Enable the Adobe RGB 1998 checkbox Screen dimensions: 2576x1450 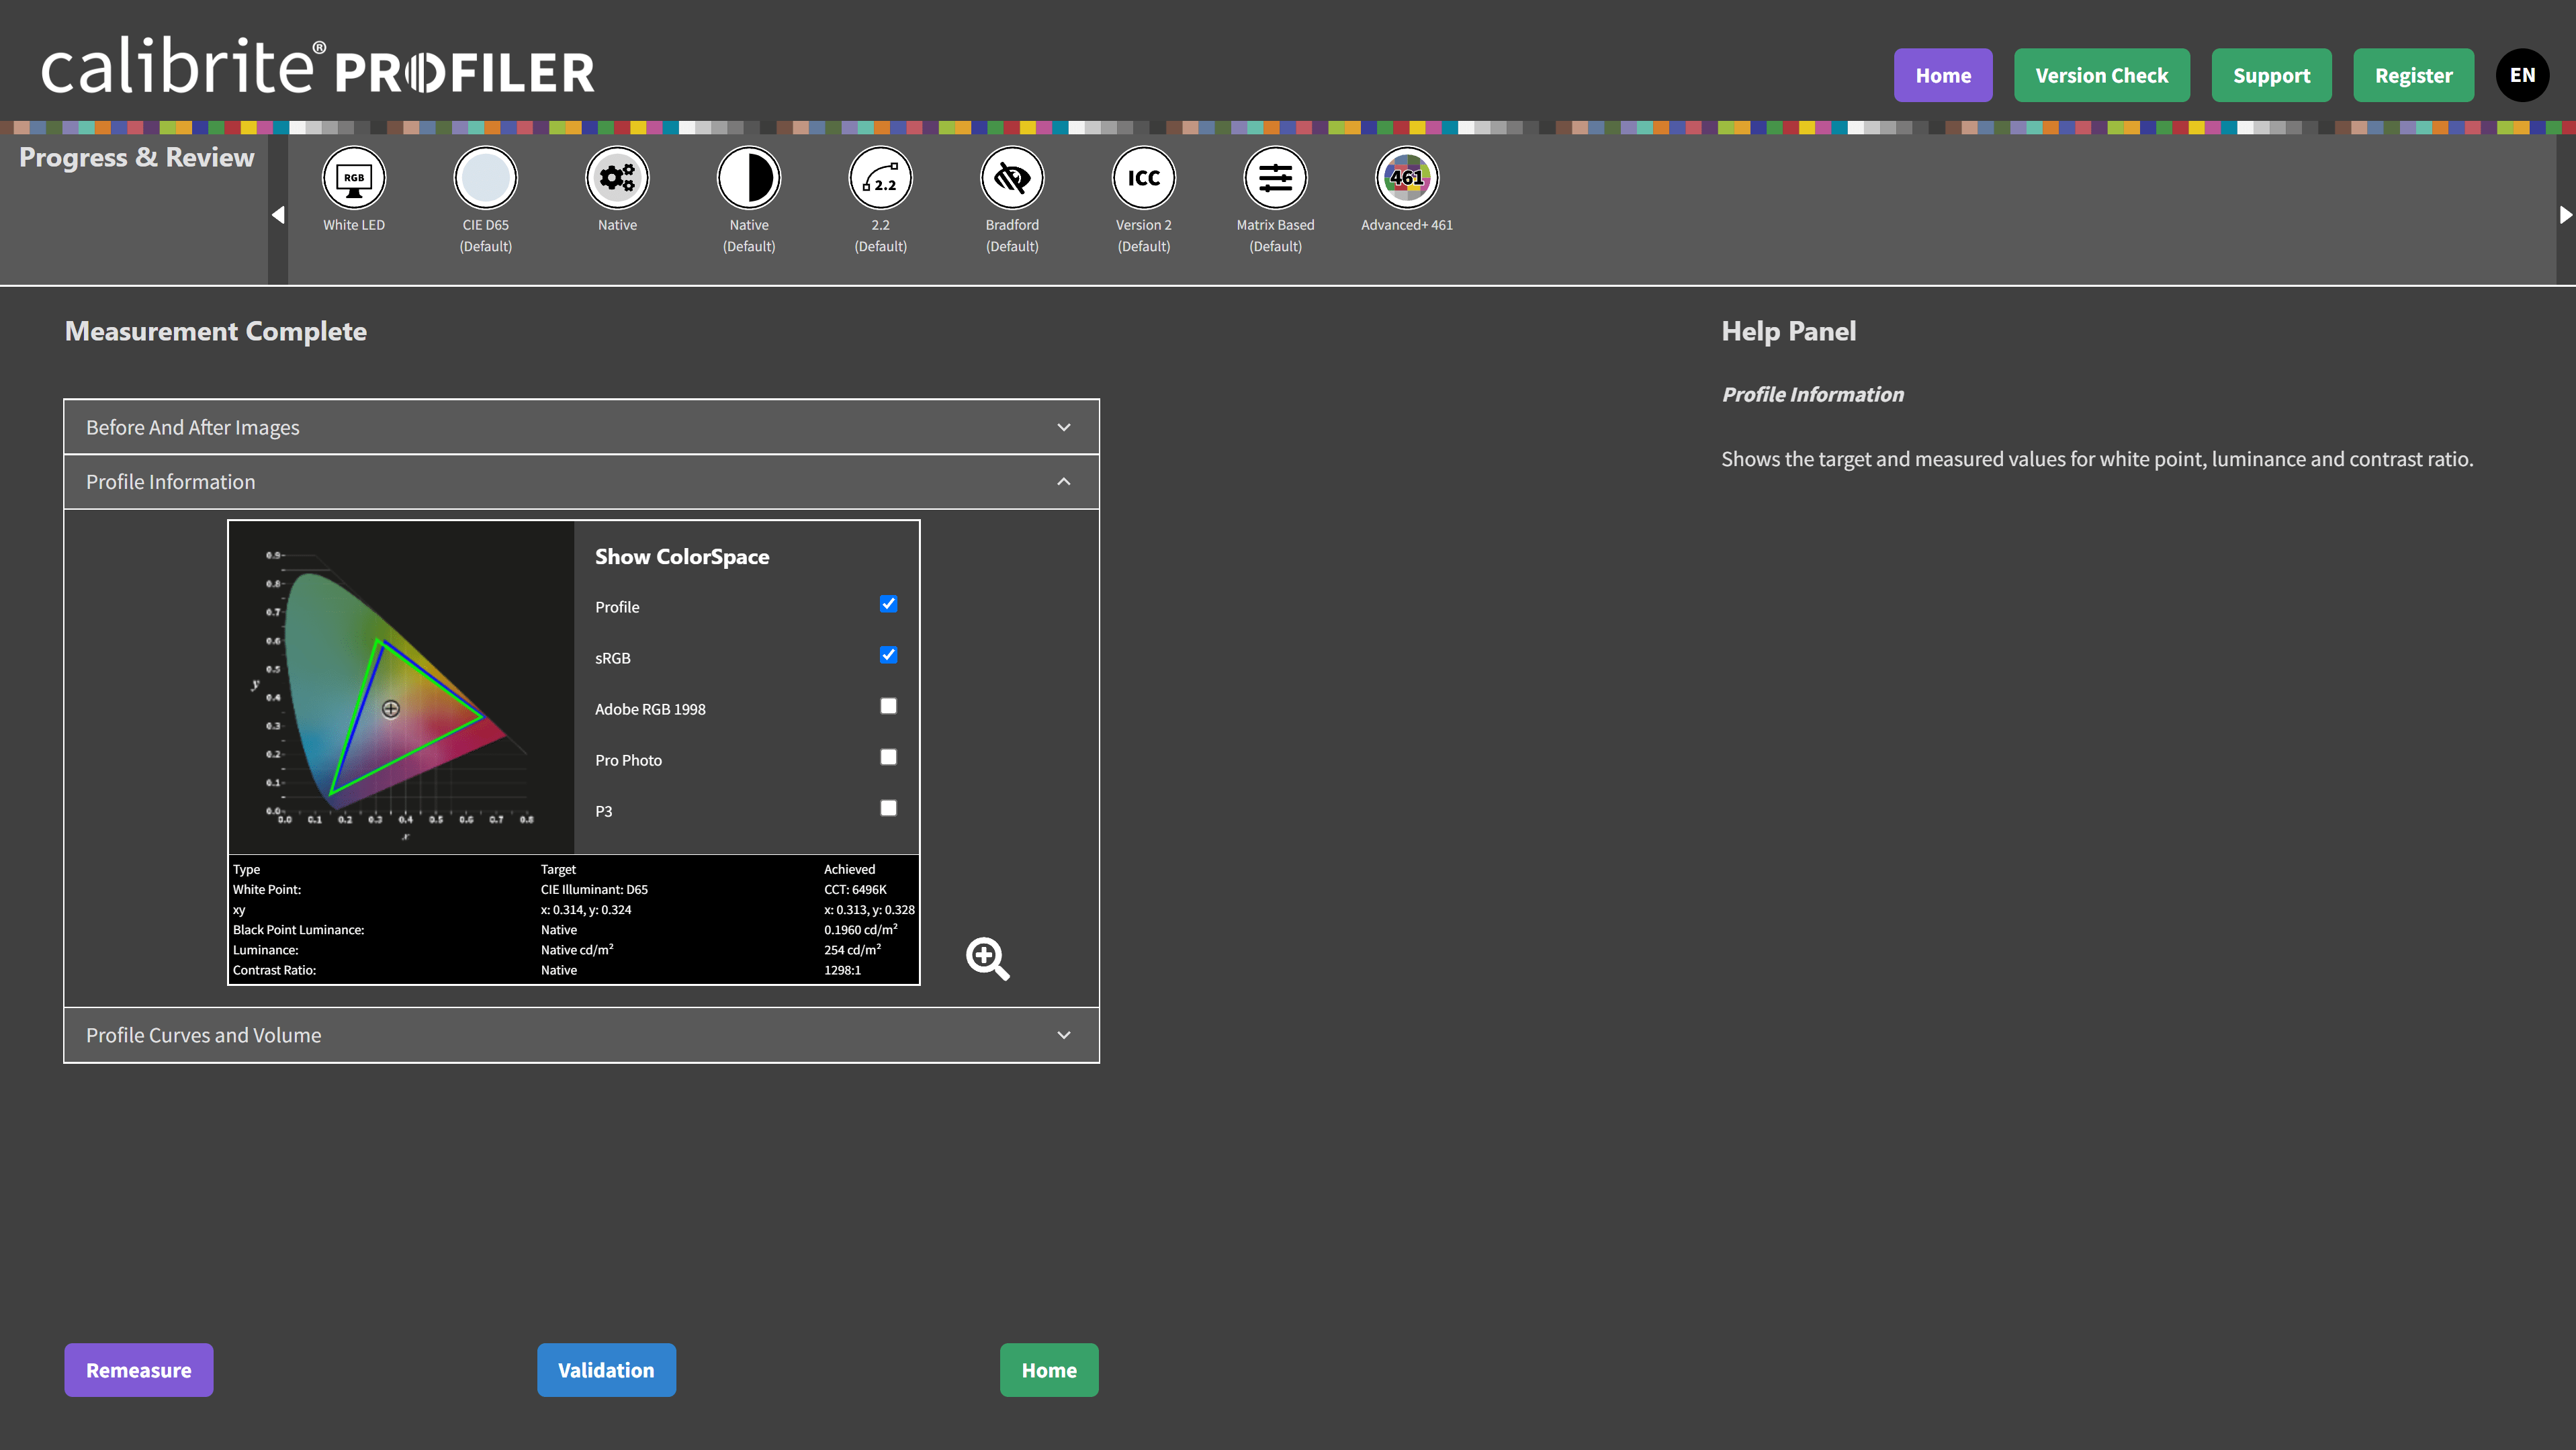point(888,706)
